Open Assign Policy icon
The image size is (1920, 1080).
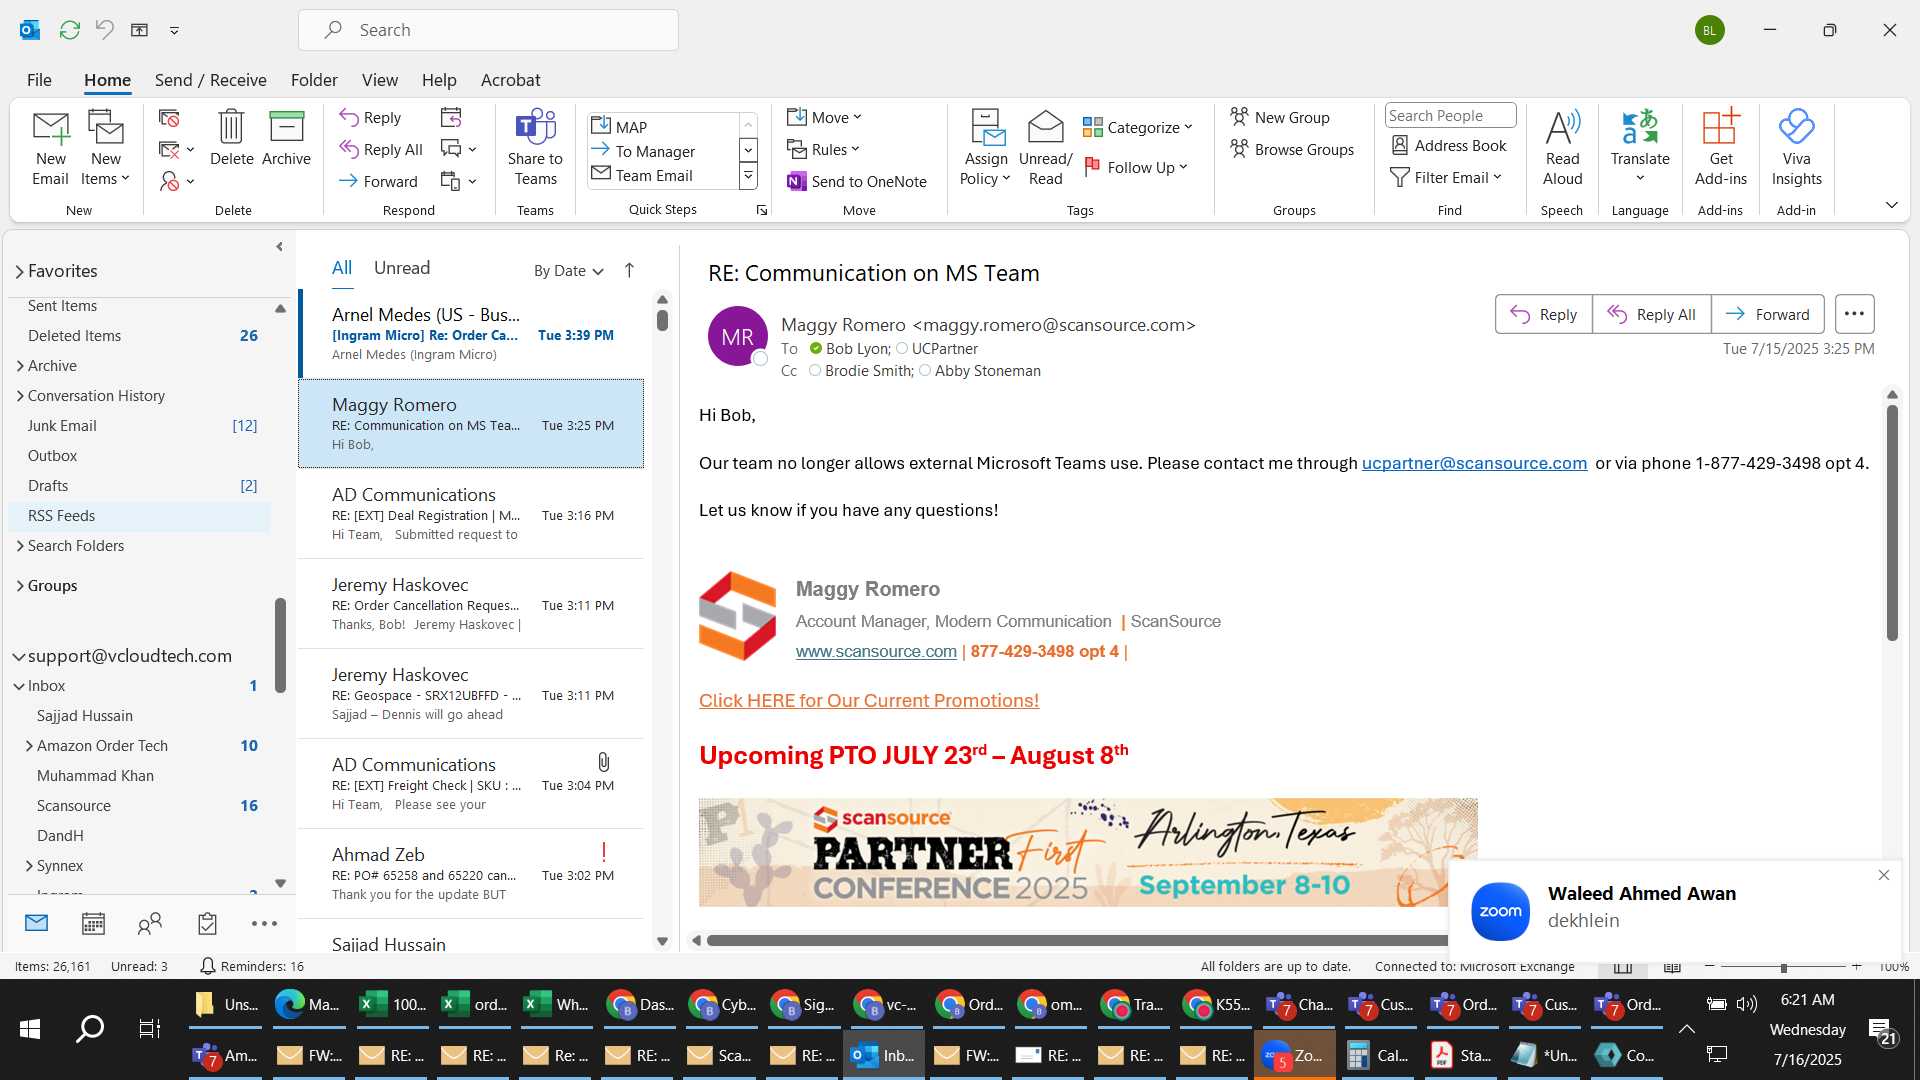click(985, 148)
